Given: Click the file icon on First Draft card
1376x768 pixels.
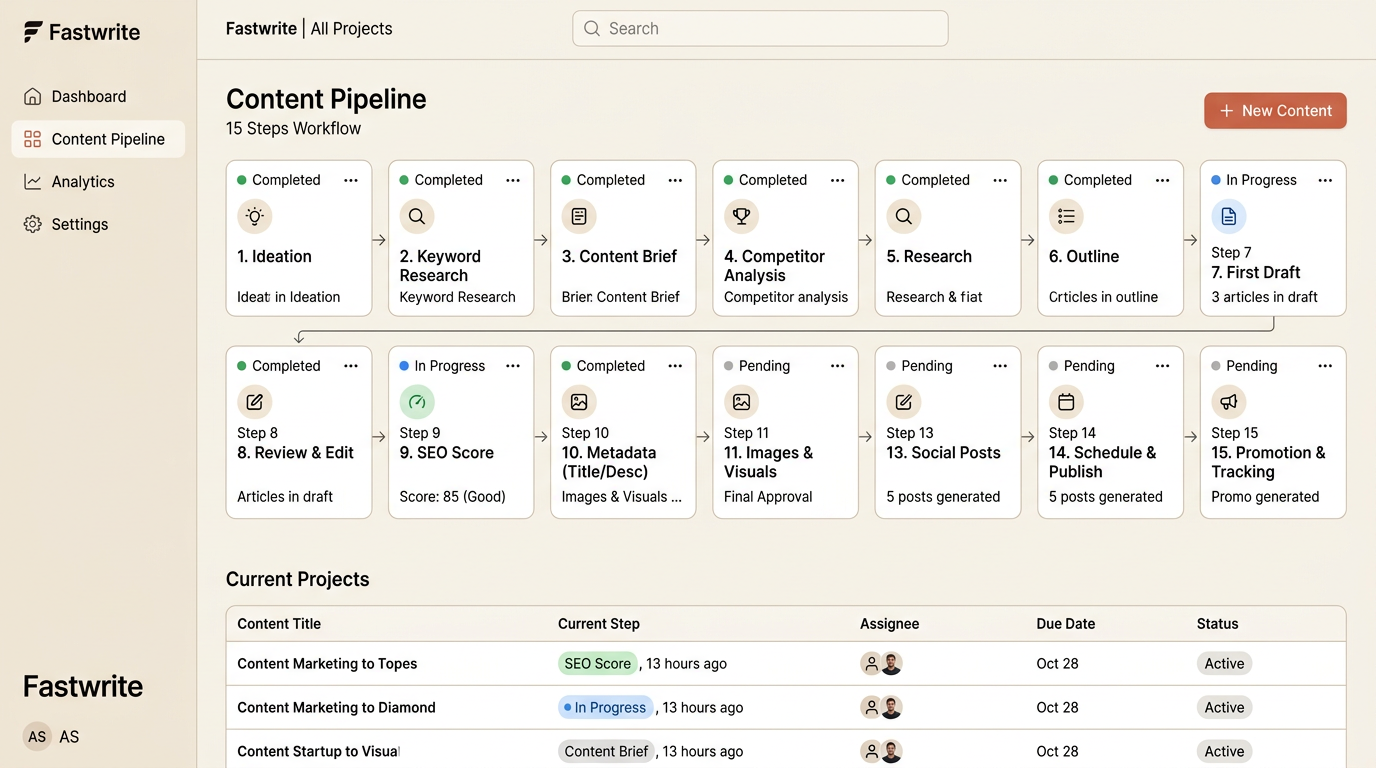Looking at the screenshot, I should point(1229,216).
